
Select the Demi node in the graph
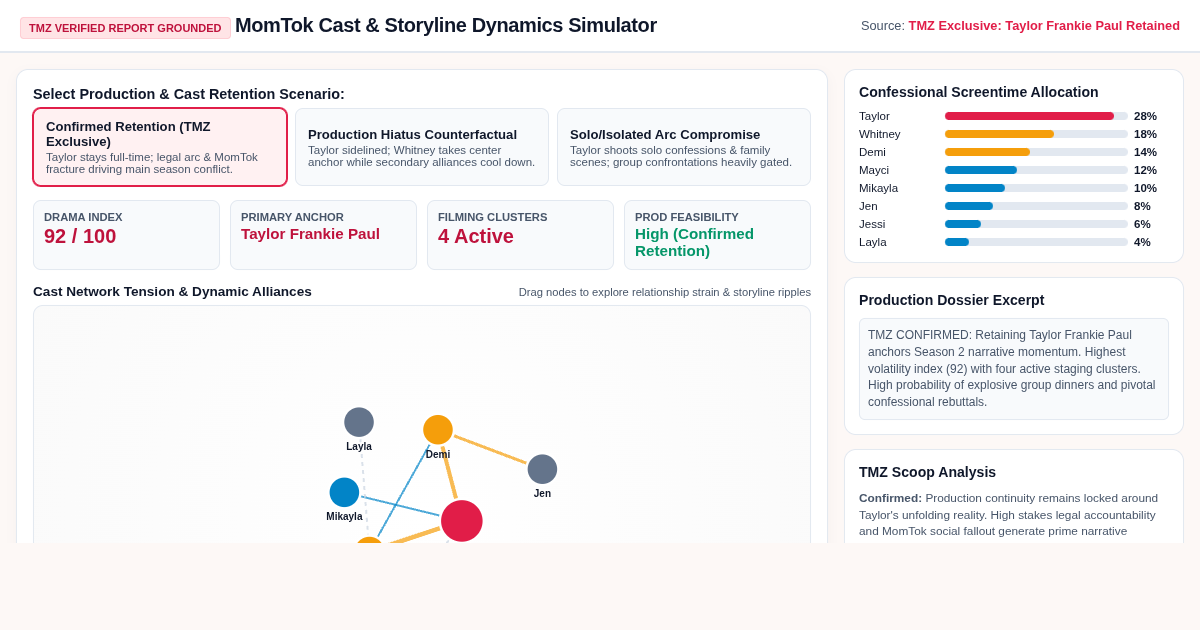tap(438, 430)
